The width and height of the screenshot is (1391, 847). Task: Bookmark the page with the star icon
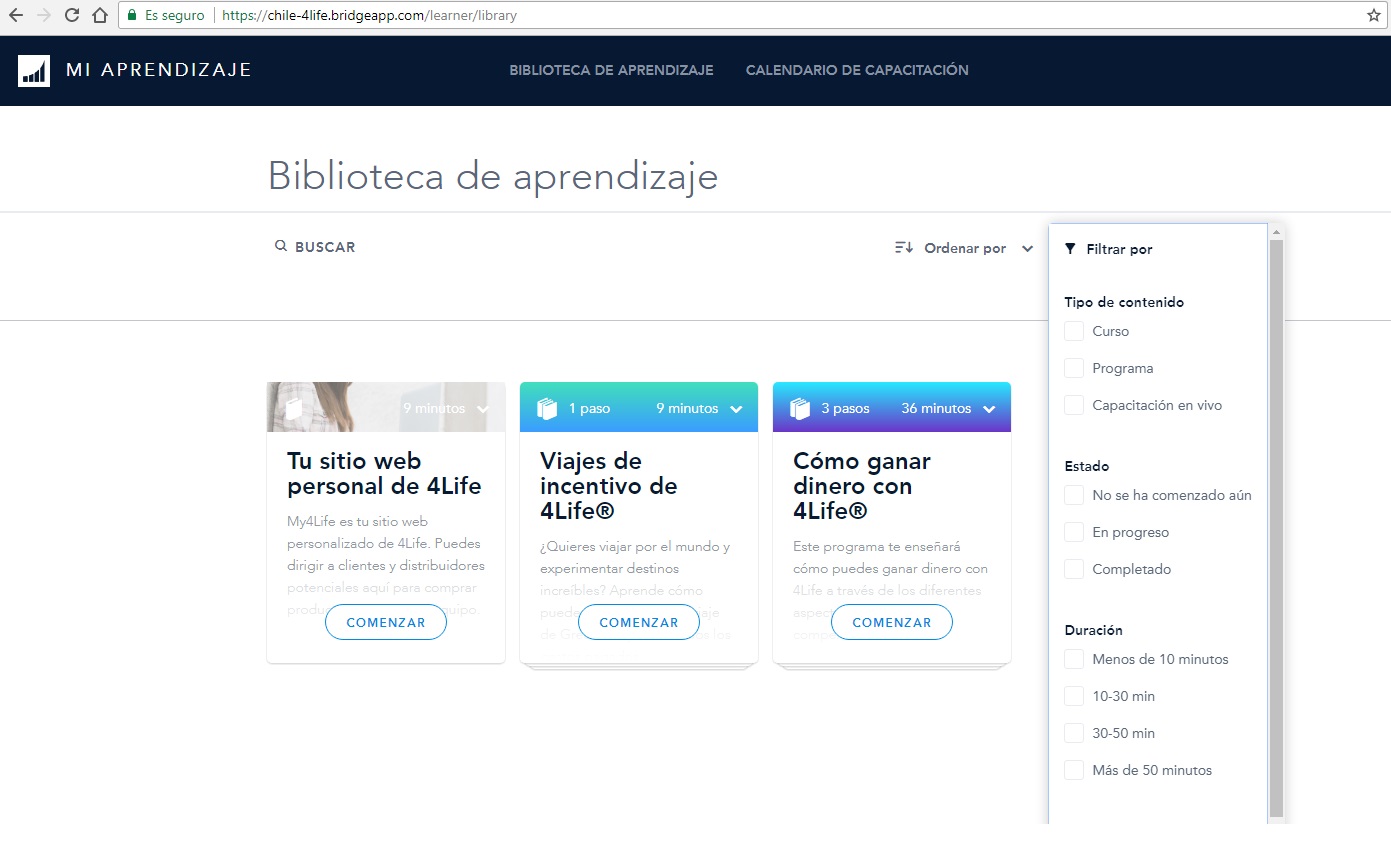[1374, 16]
